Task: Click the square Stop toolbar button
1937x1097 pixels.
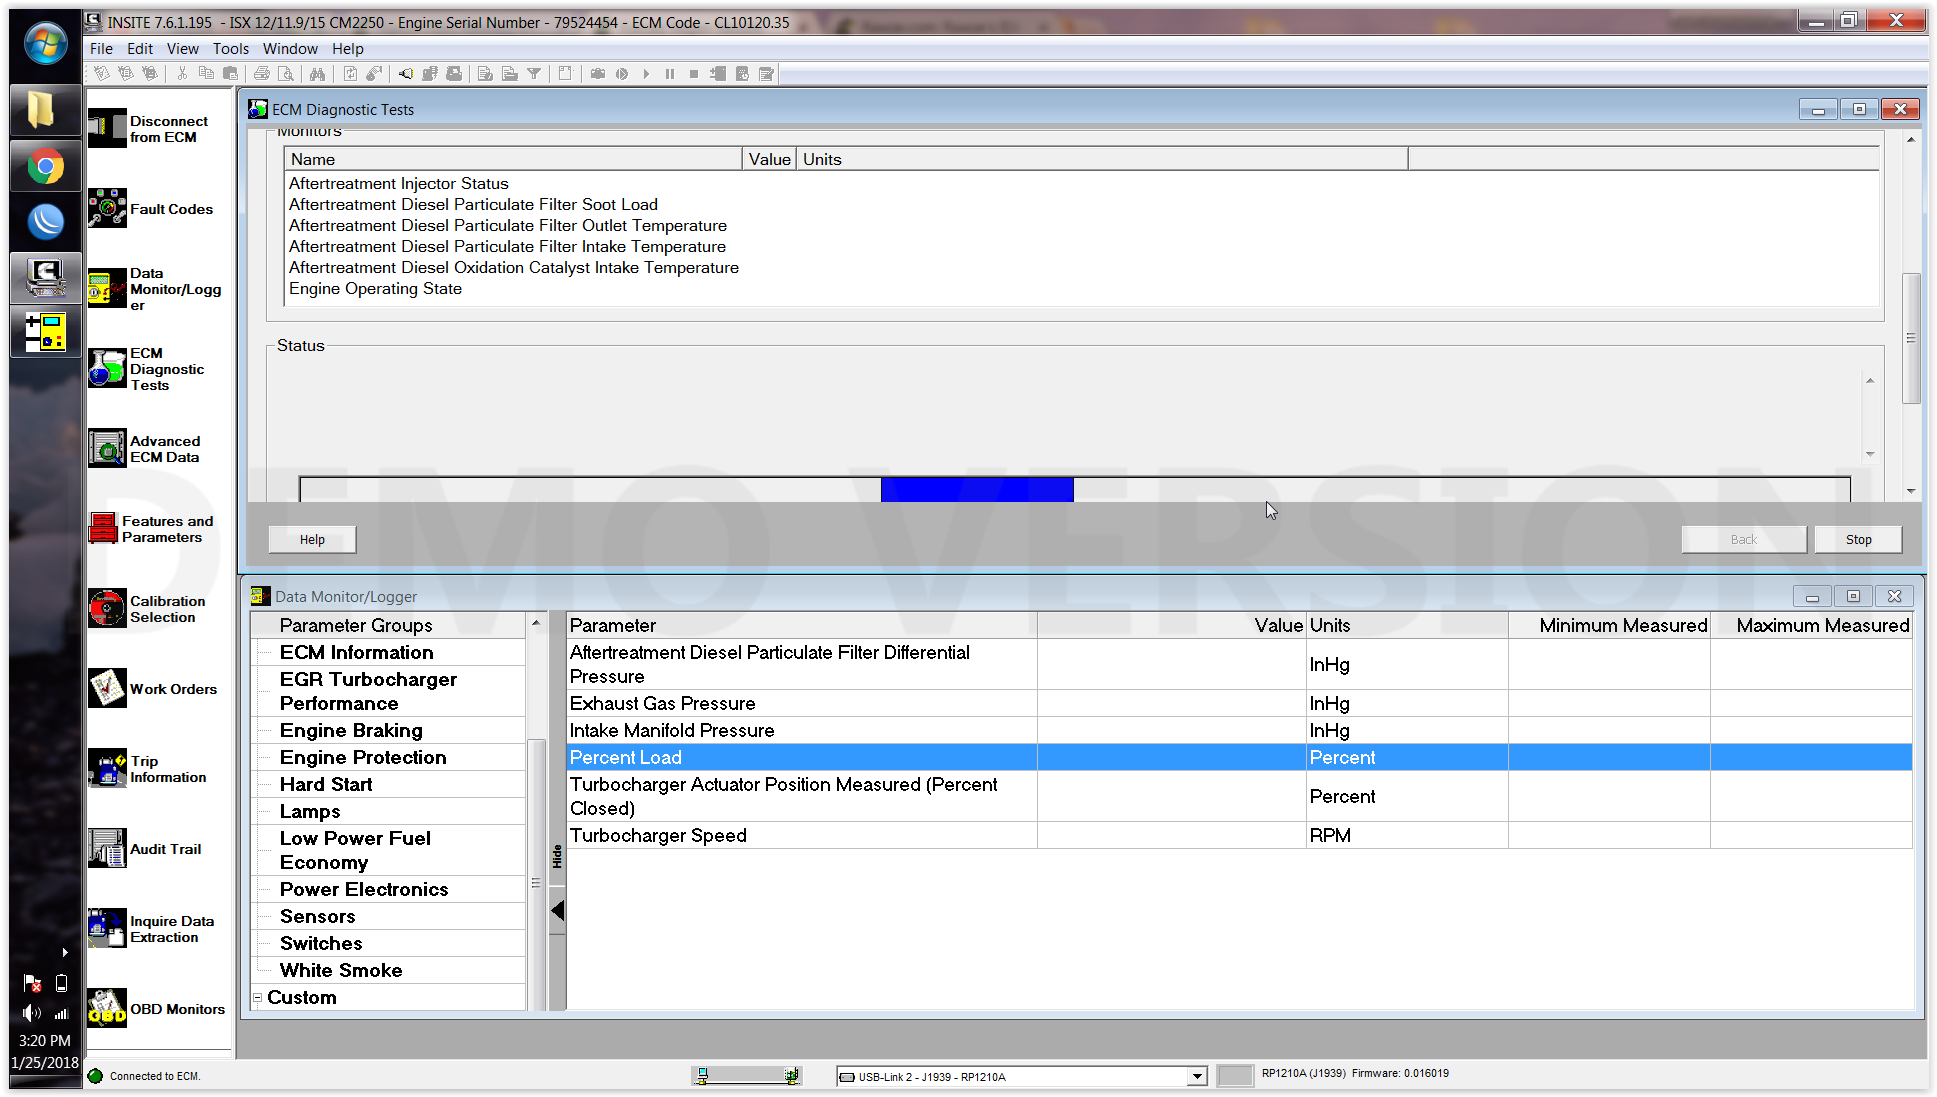Action: tap(694, 73)
